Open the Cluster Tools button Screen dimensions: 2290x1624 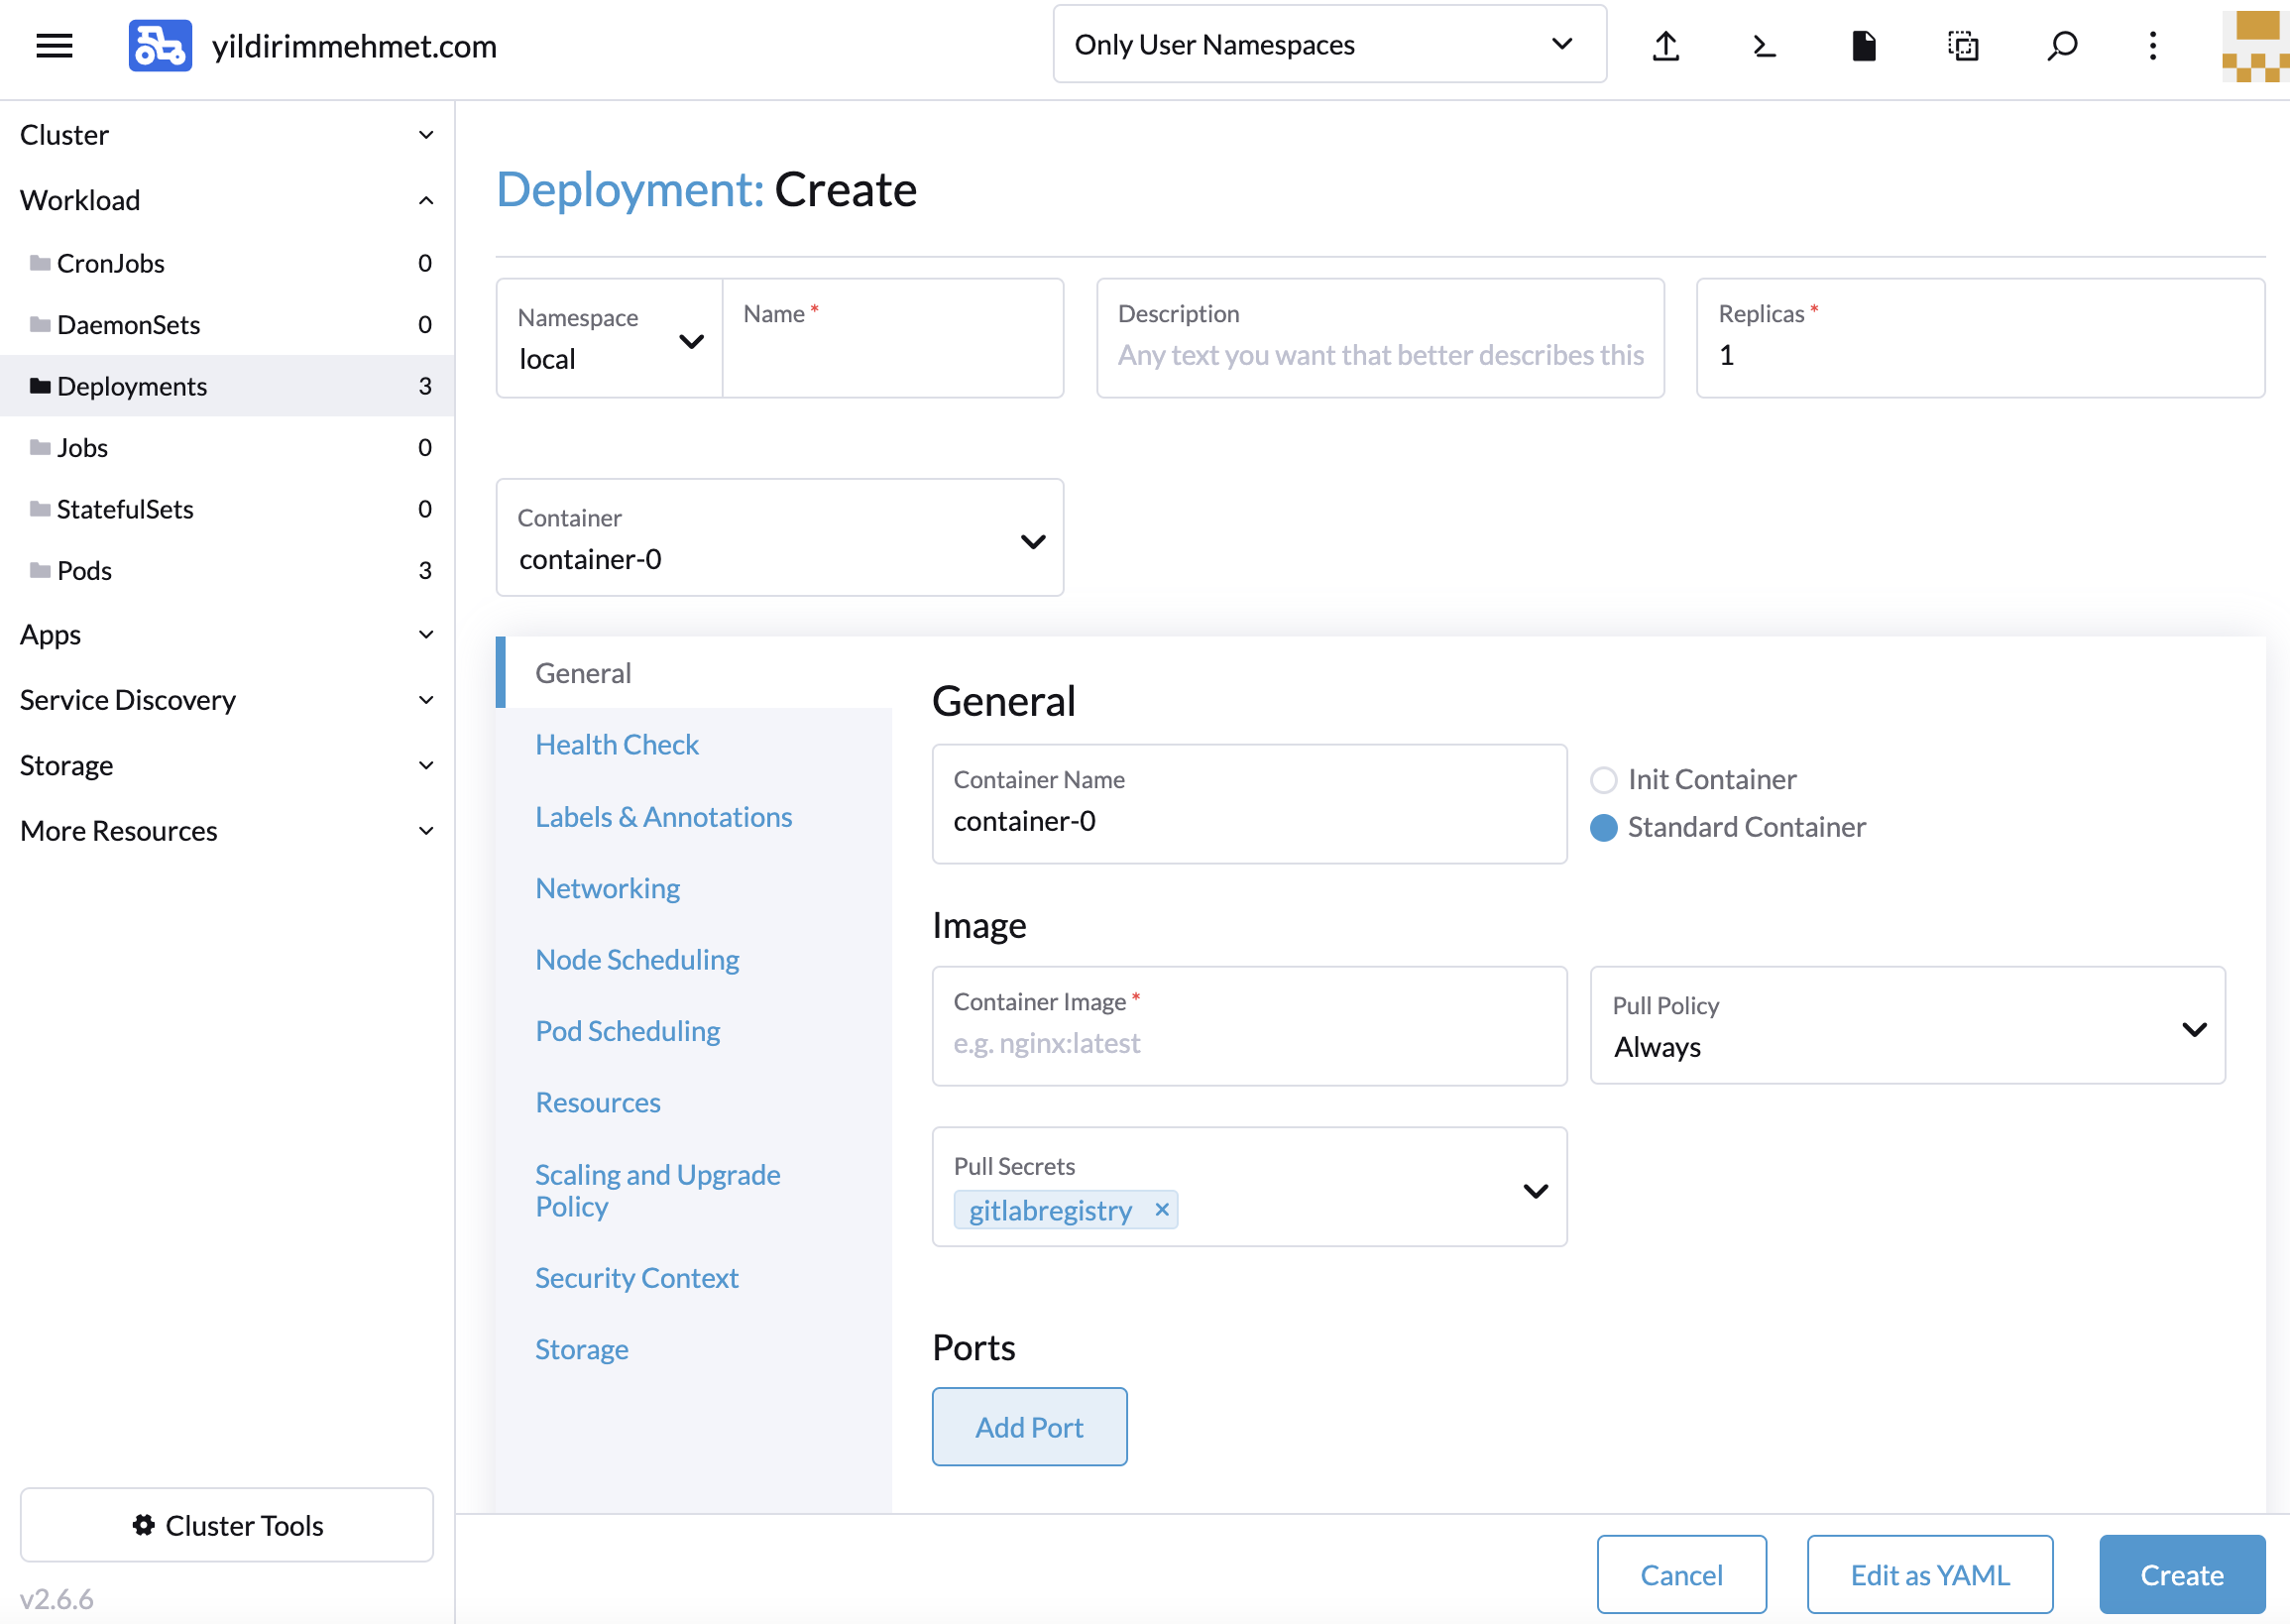tap(227, 1525)
